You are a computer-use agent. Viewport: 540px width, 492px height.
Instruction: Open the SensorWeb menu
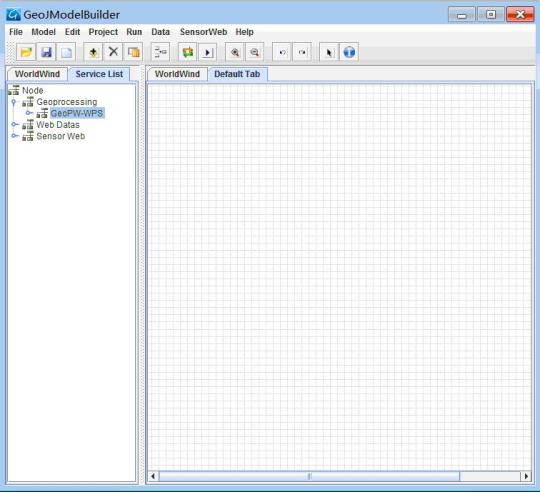tap(203, 32)
